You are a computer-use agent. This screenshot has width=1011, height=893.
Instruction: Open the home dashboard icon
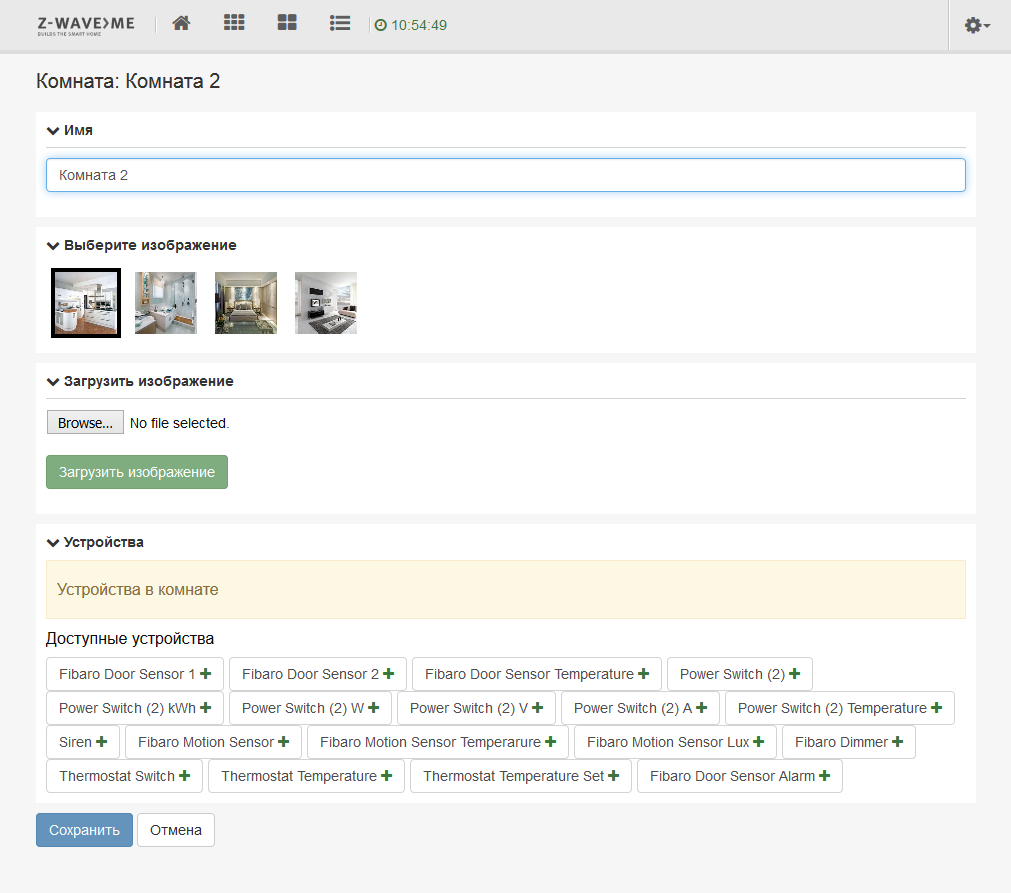(x=181, y=24)
